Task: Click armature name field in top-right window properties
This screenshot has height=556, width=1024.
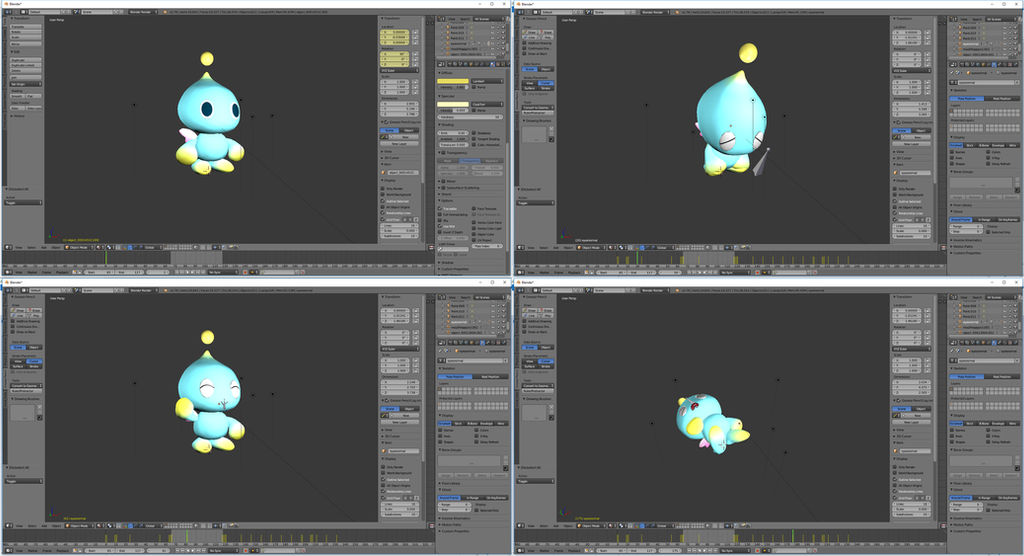Action: coord(986,82)
